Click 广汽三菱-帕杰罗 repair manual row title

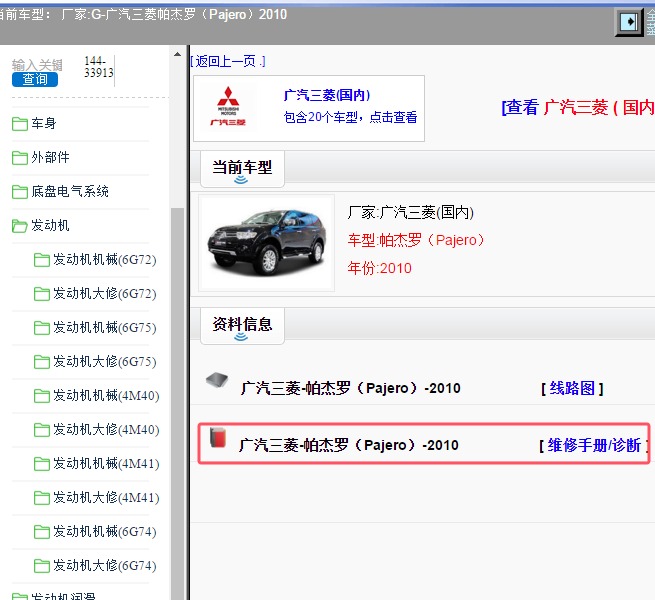point(348,445)
